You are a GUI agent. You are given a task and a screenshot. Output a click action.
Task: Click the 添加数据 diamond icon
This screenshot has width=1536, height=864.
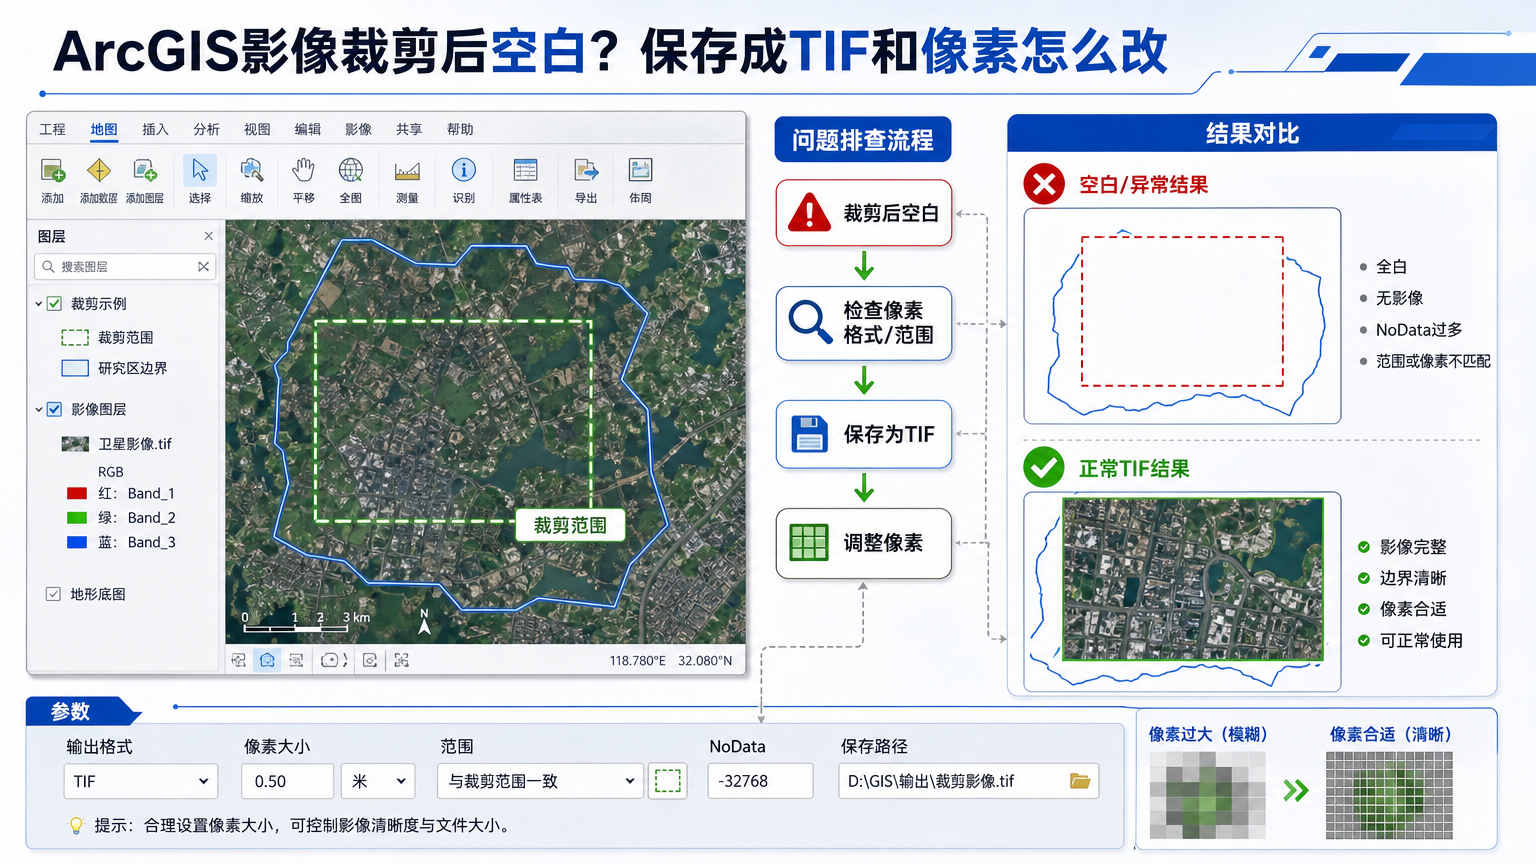[x=99, y=170]
